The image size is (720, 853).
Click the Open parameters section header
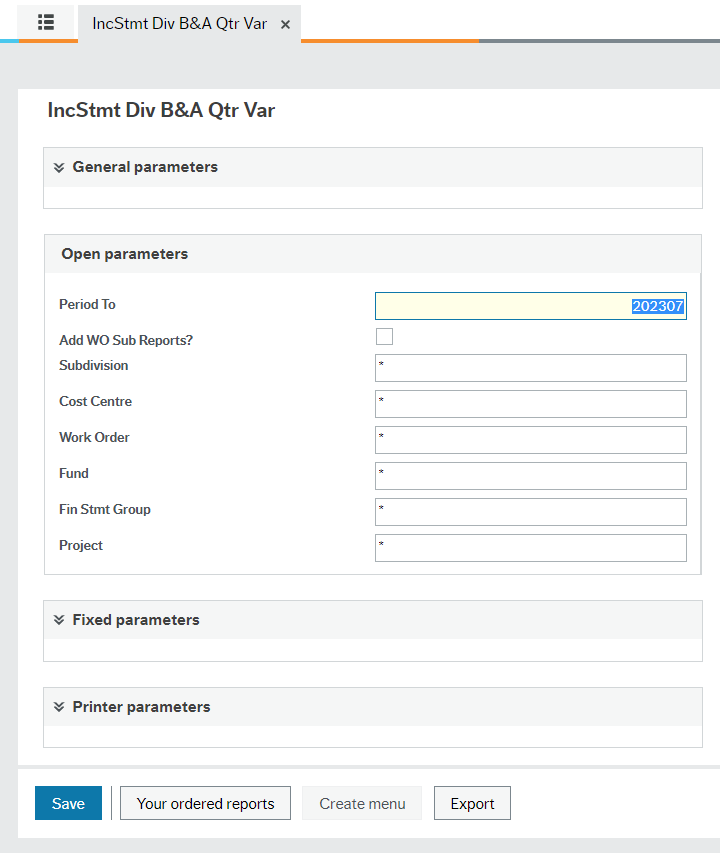125,254
